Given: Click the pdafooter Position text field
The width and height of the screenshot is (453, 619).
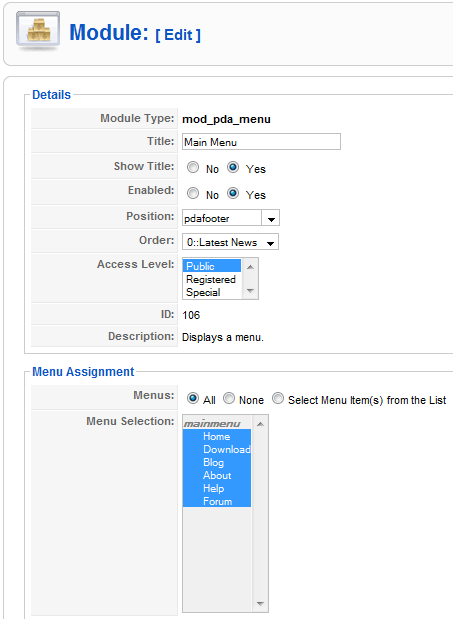Looking at the screenshot, I should click(222, 218).
